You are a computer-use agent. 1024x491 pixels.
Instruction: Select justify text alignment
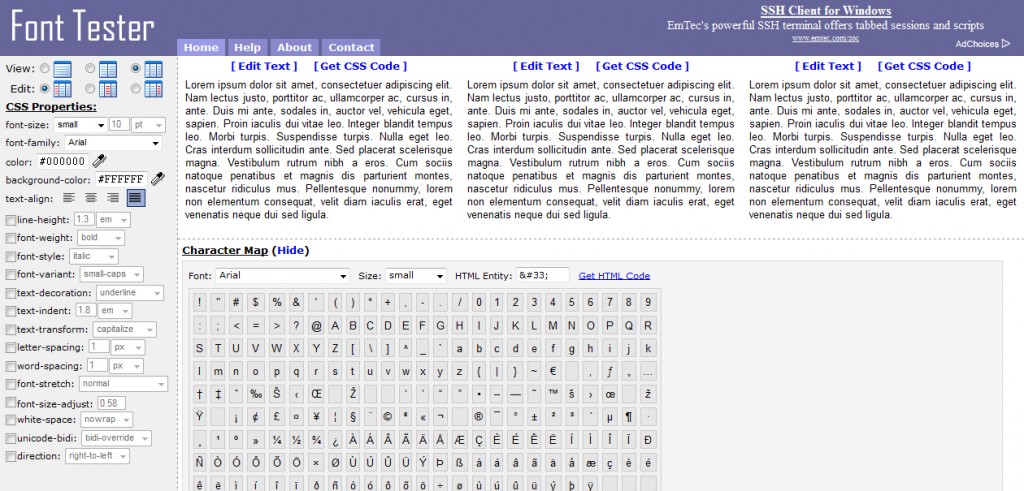pyautogui.click(x=135, y=198)
